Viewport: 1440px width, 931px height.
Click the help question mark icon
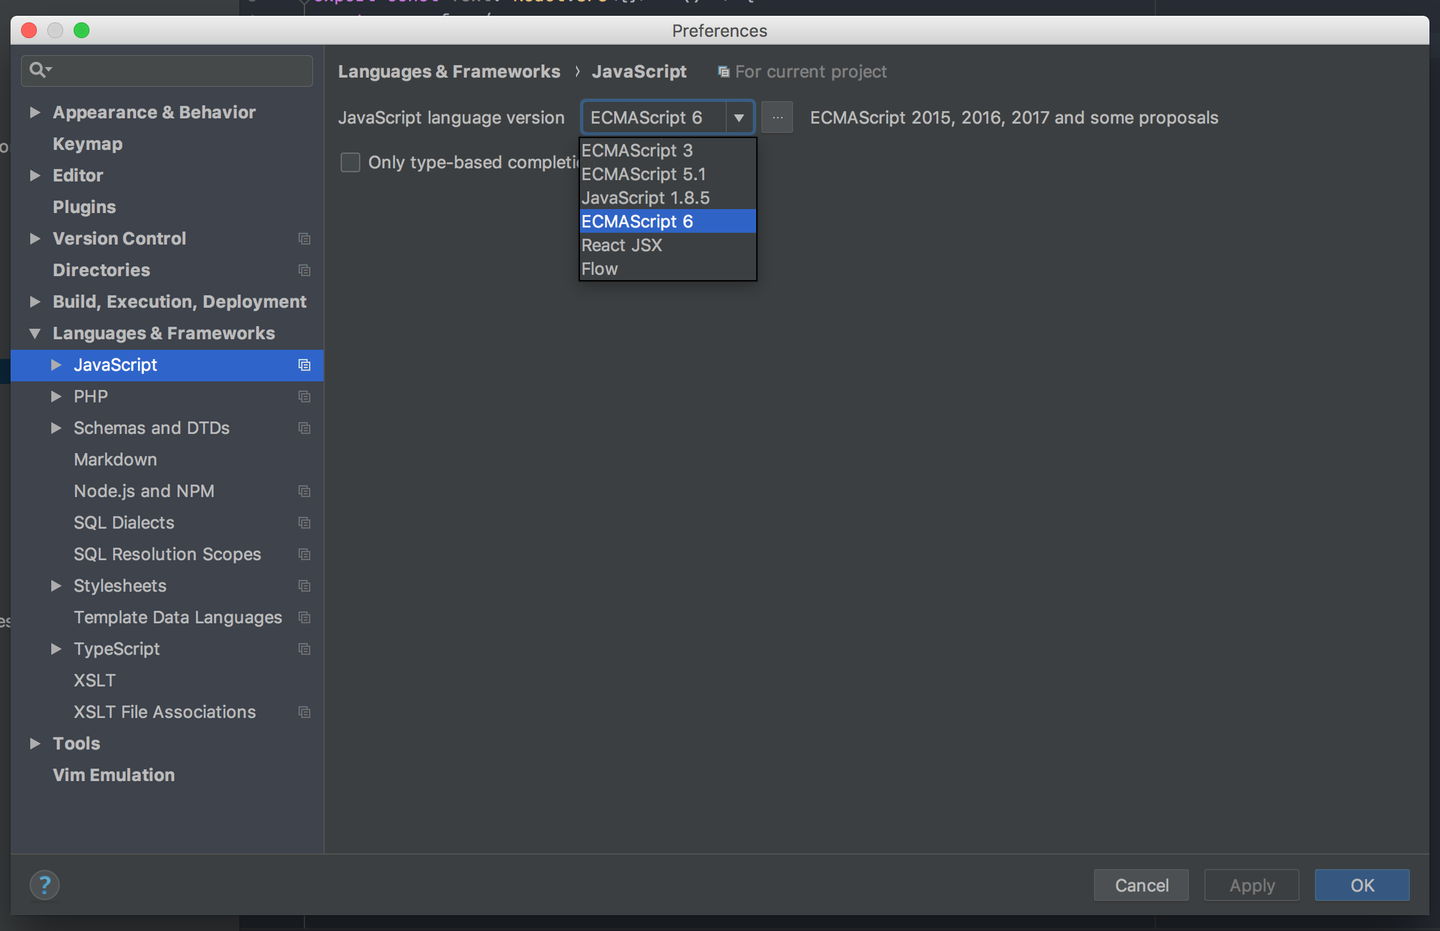click(x=44, y=885)
